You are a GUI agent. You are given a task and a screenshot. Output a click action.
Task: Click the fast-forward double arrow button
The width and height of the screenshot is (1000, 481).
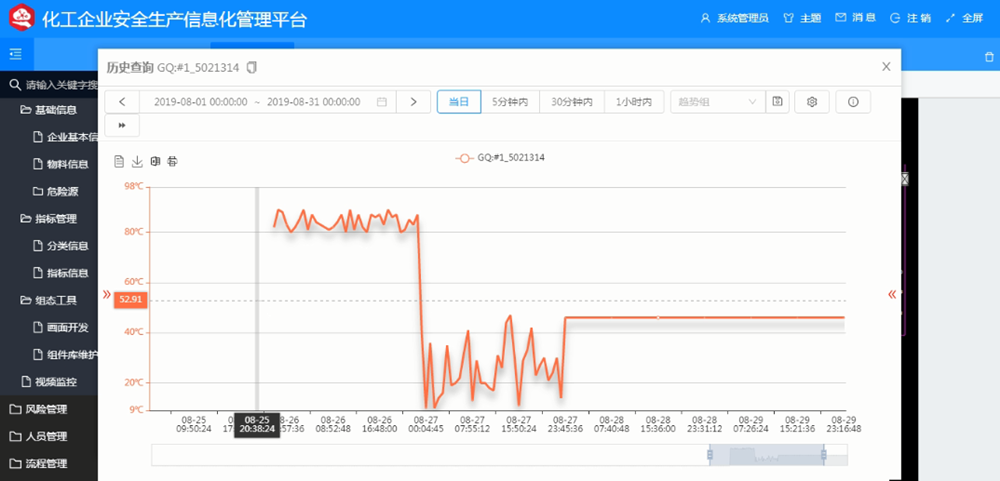[122, 125]
